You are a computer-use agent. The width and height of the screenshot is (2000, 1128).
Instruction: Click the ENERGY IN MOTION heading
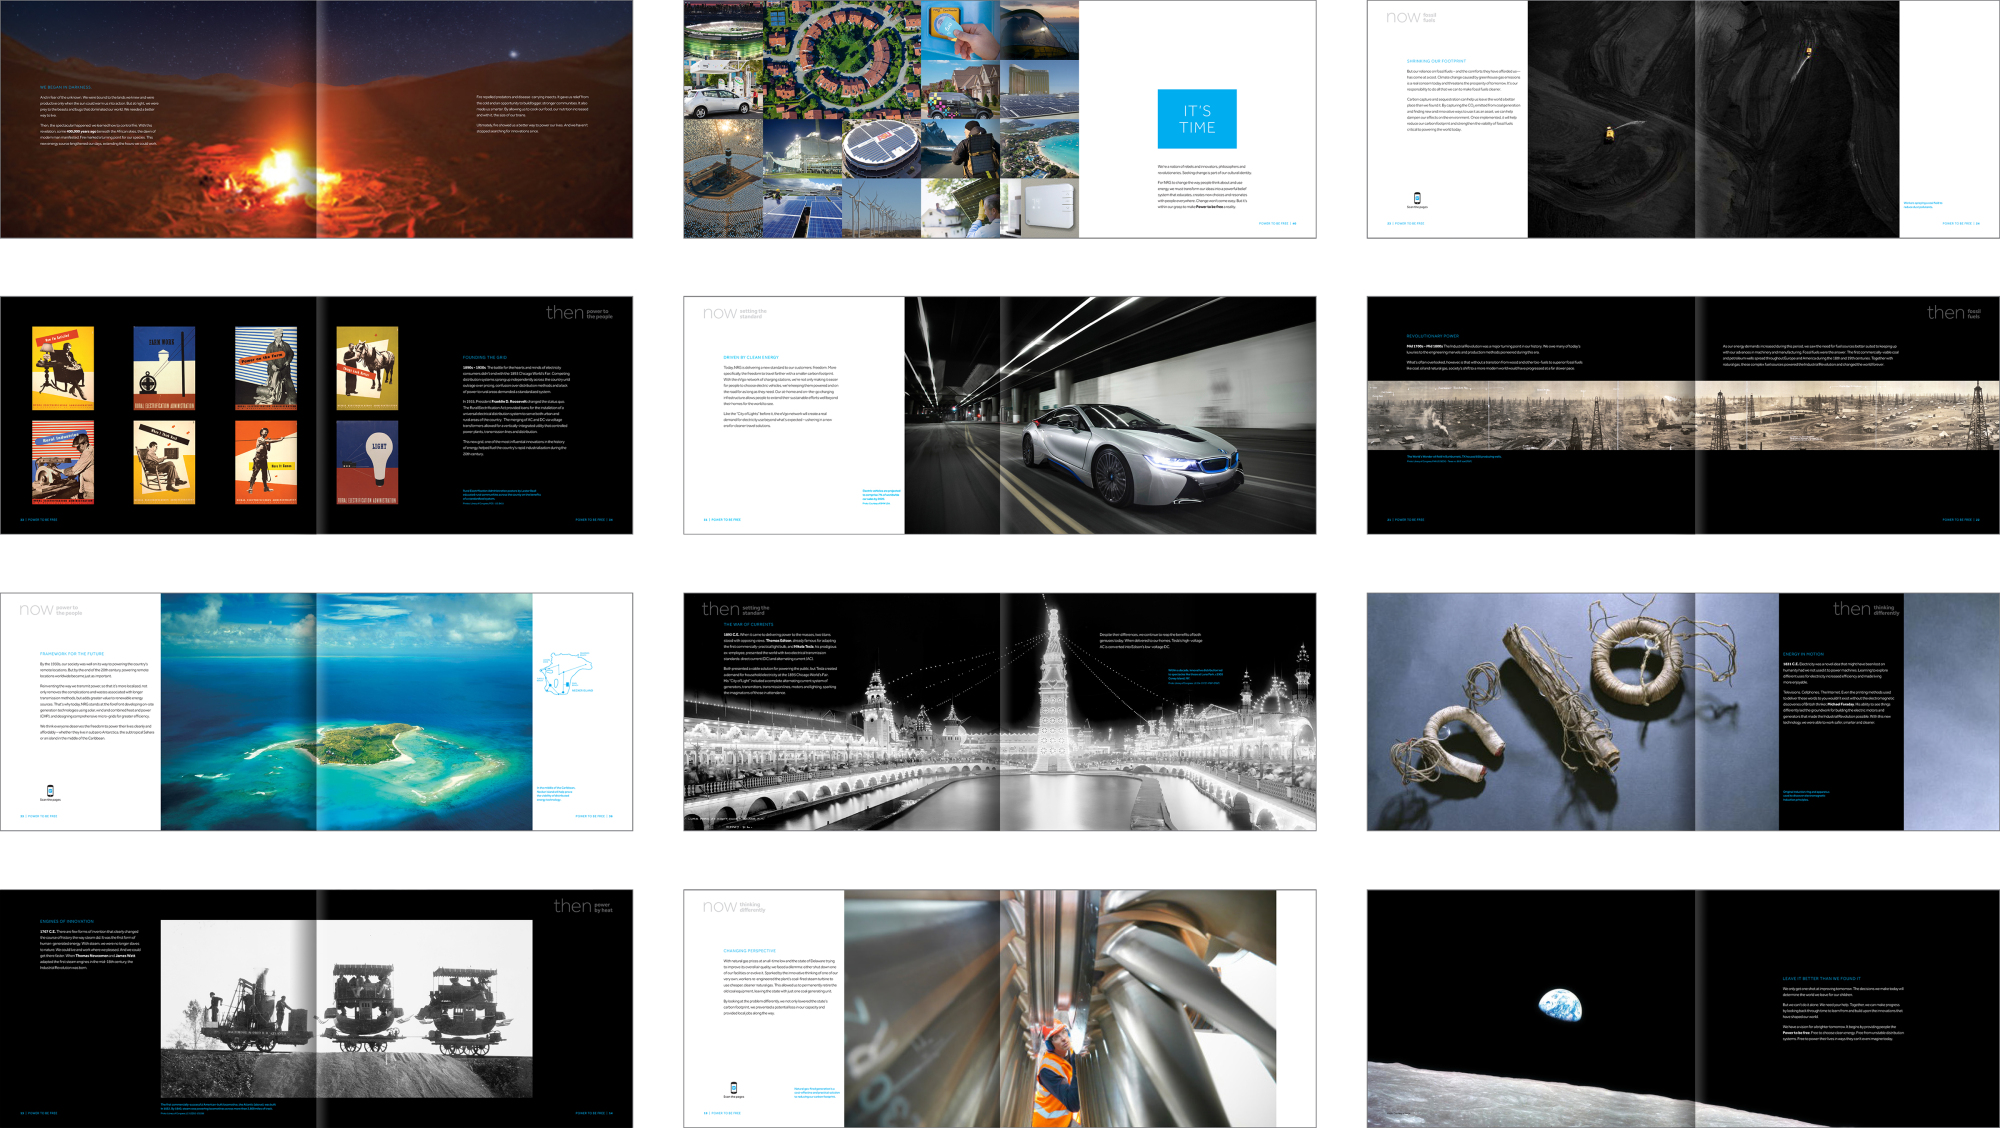tap(1803, 654)
